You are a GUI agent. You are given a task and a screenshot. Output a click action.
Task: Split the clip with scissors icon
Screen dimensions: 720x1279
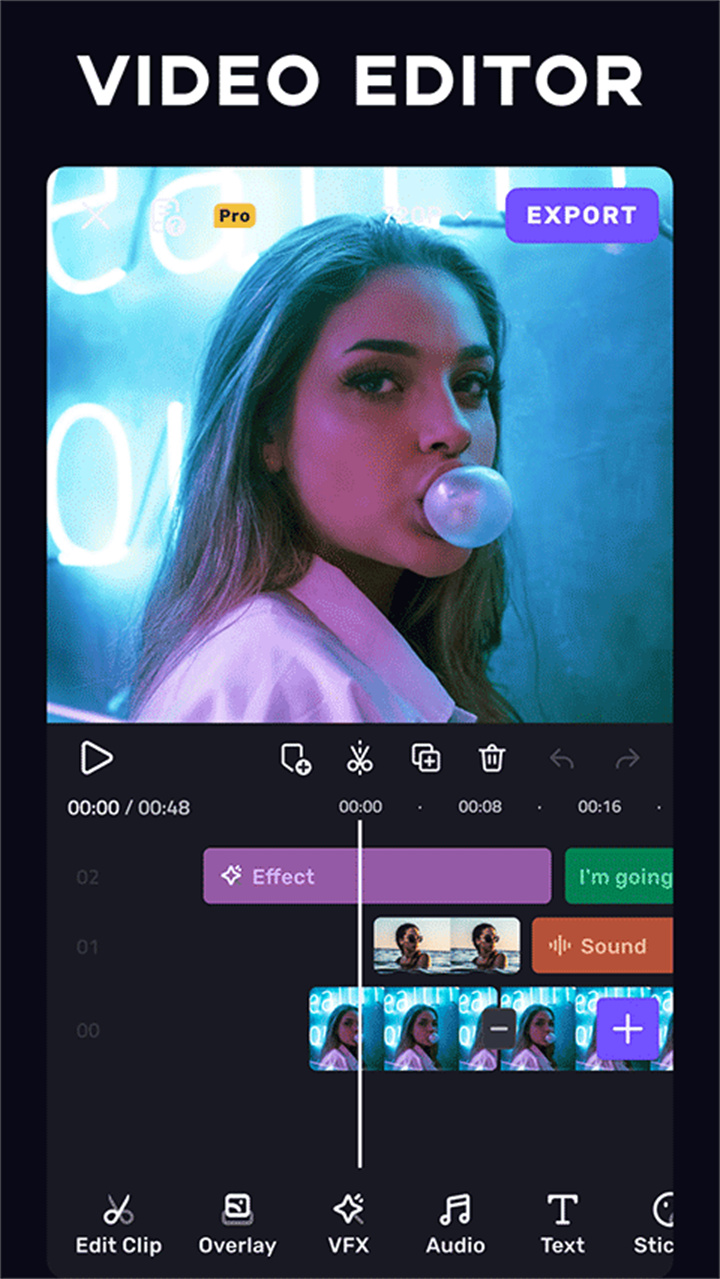360,759
